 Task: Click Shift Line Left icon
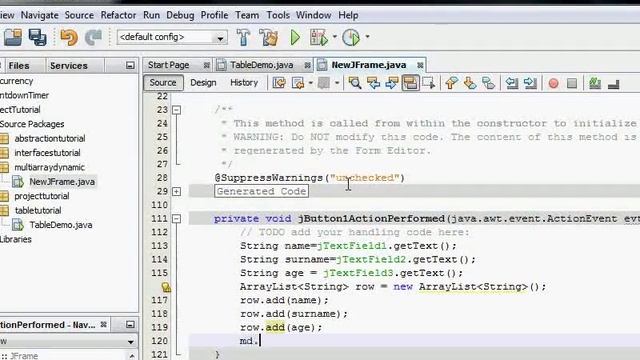(511, 83)
